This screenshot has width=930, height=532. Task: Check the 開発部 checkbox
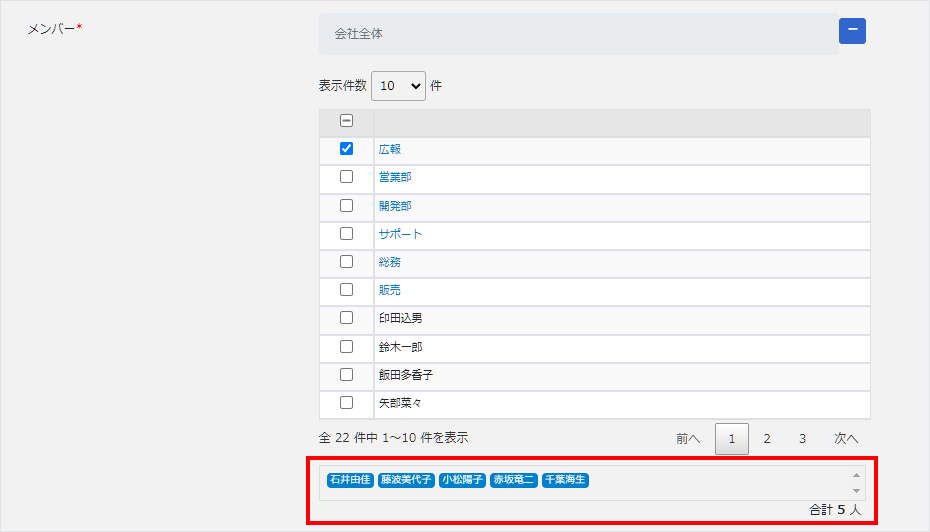[346, 205]
